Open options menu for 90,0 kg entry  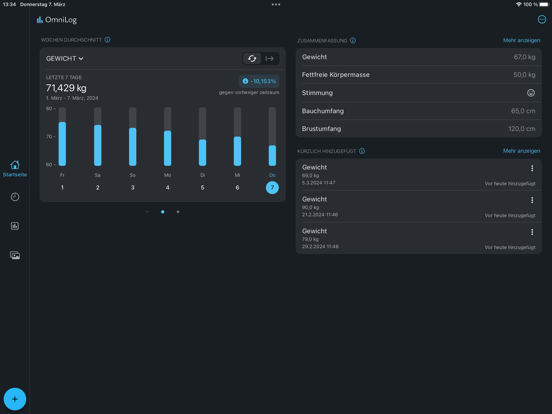click(x=532, y=200)
